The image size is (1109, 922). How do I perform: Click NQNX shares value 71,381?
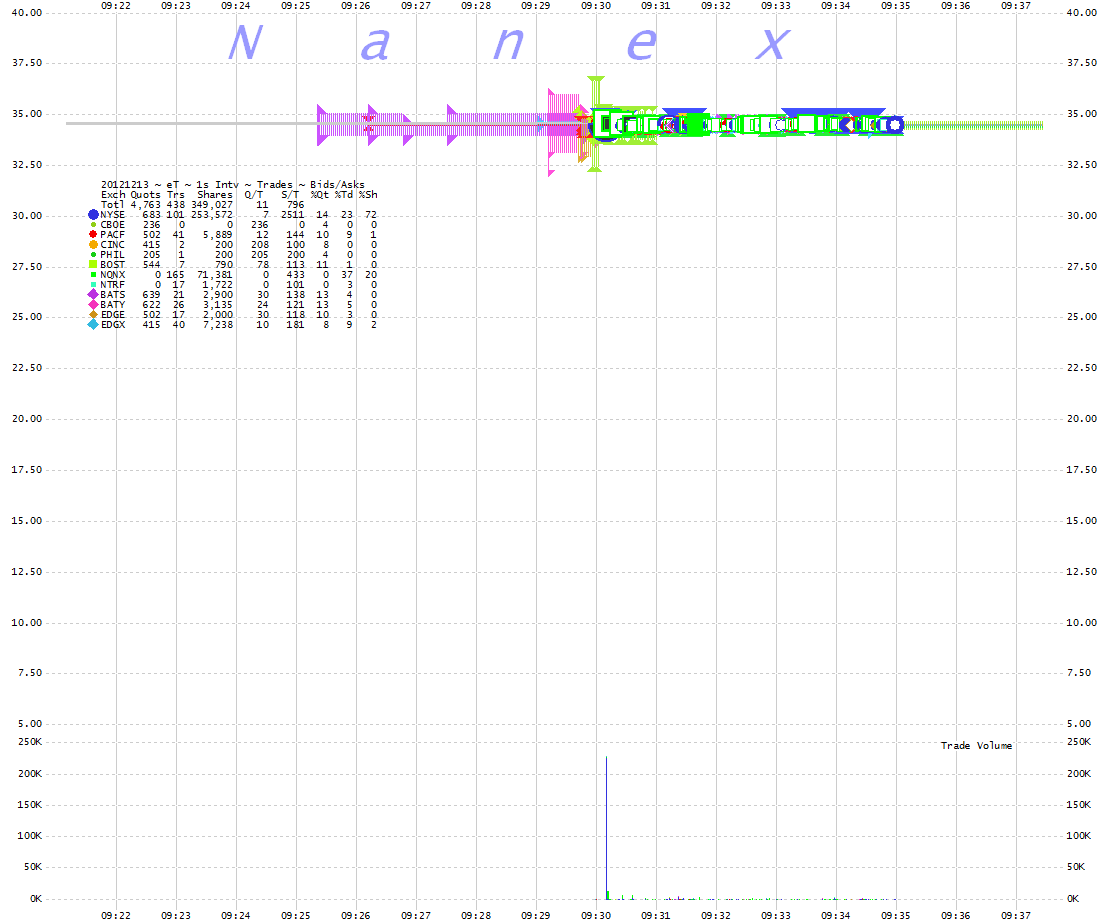click(215, 275)
